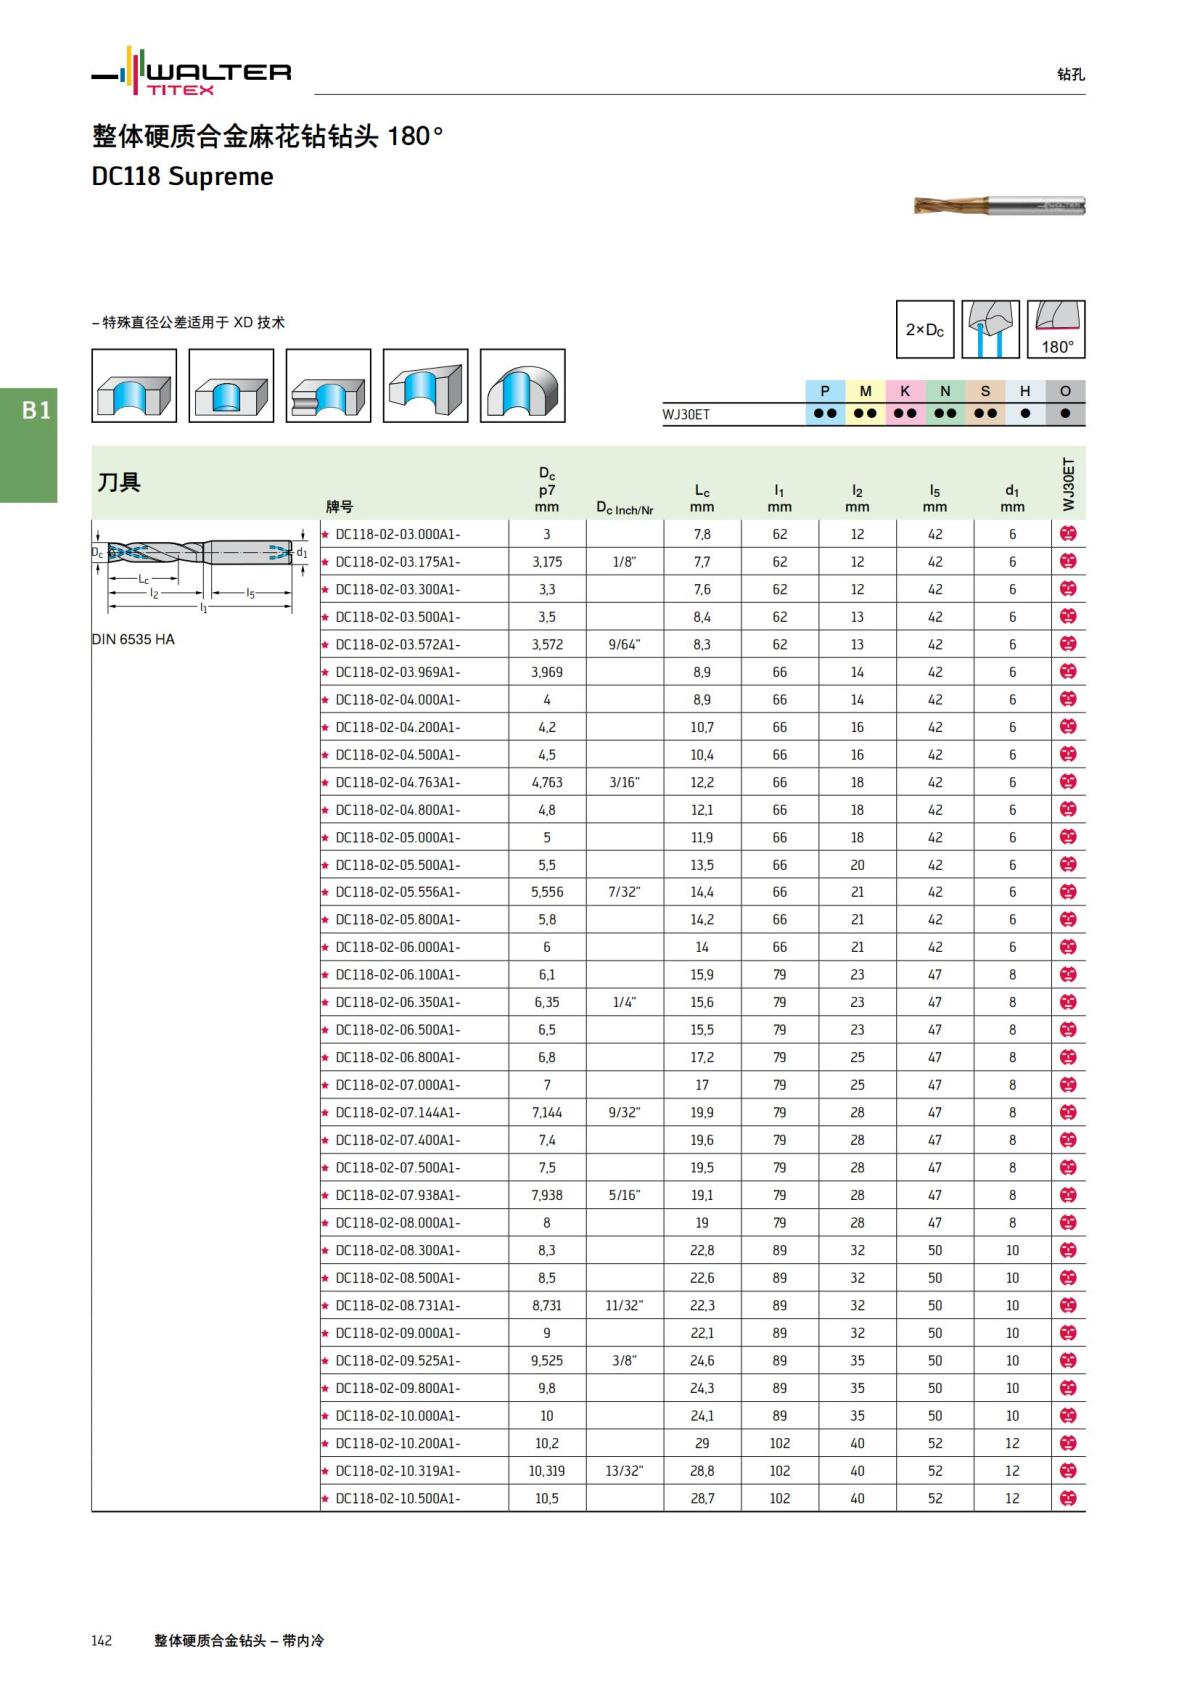Click the red star beside DC118-02-05.556A1-
Viewport: 1200px width, 1697px height.
(x=325, y=892)
